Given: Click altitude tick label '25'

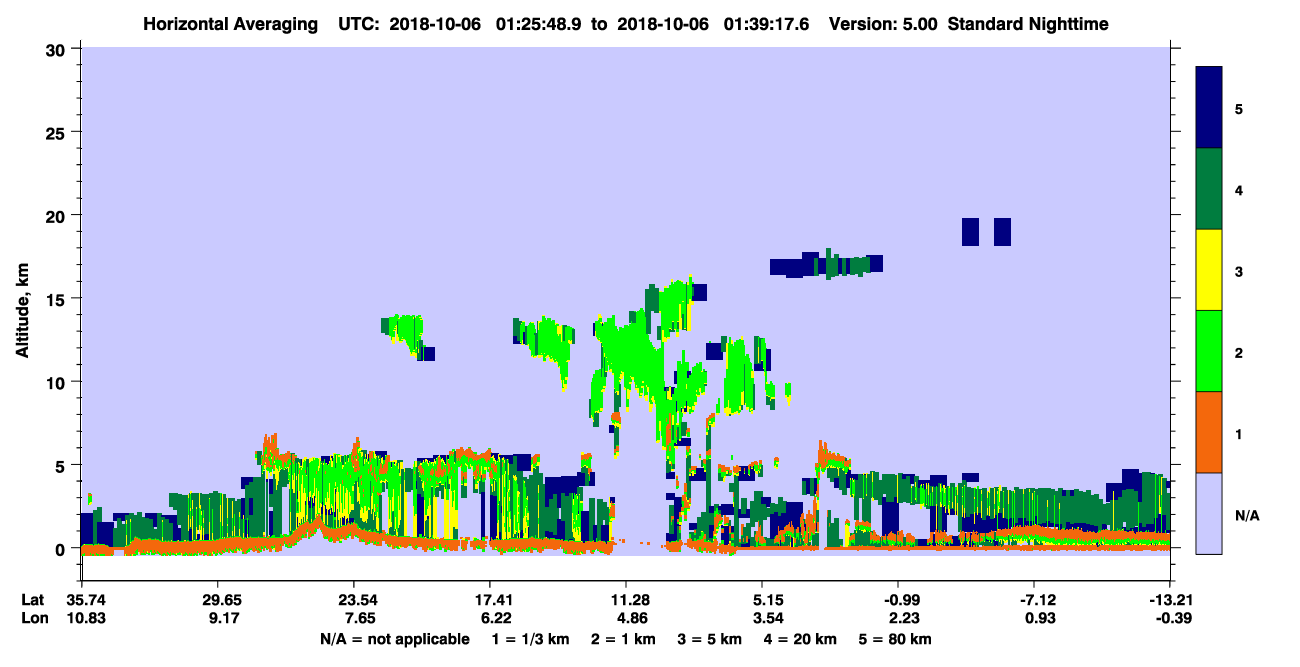Looking at the screenshot, I should click(58, 132).
